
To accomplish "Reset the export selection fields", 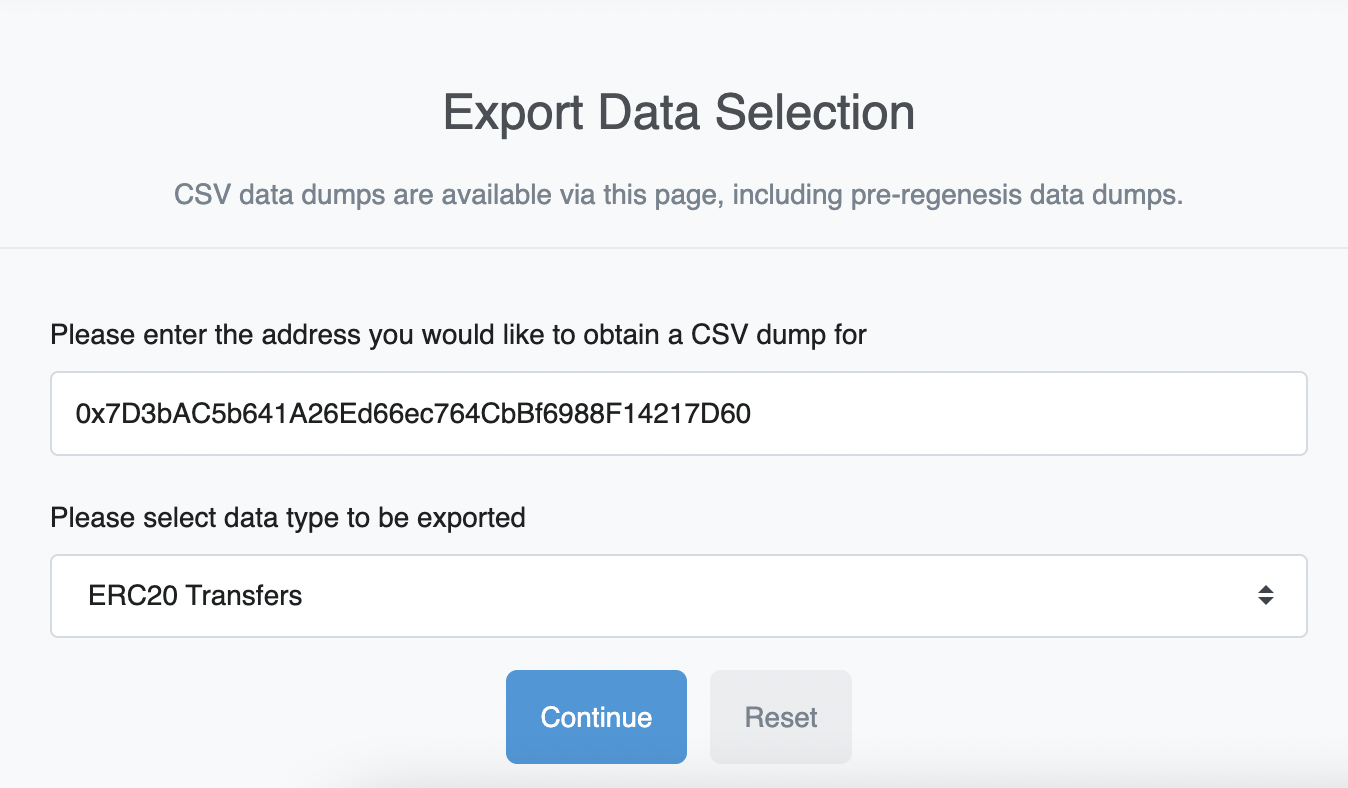I will coord(780,716).
